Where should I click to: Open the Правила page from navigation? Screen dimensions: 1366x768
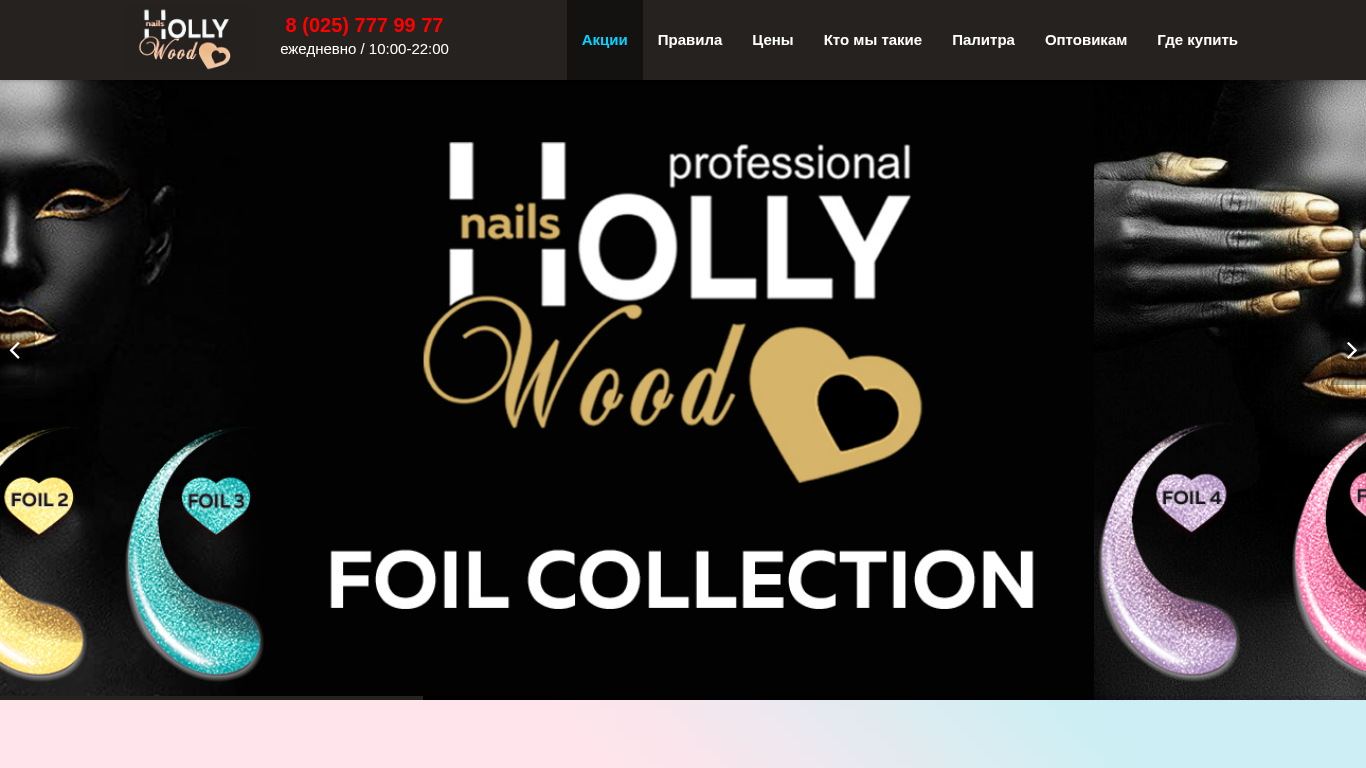(690, 40)
